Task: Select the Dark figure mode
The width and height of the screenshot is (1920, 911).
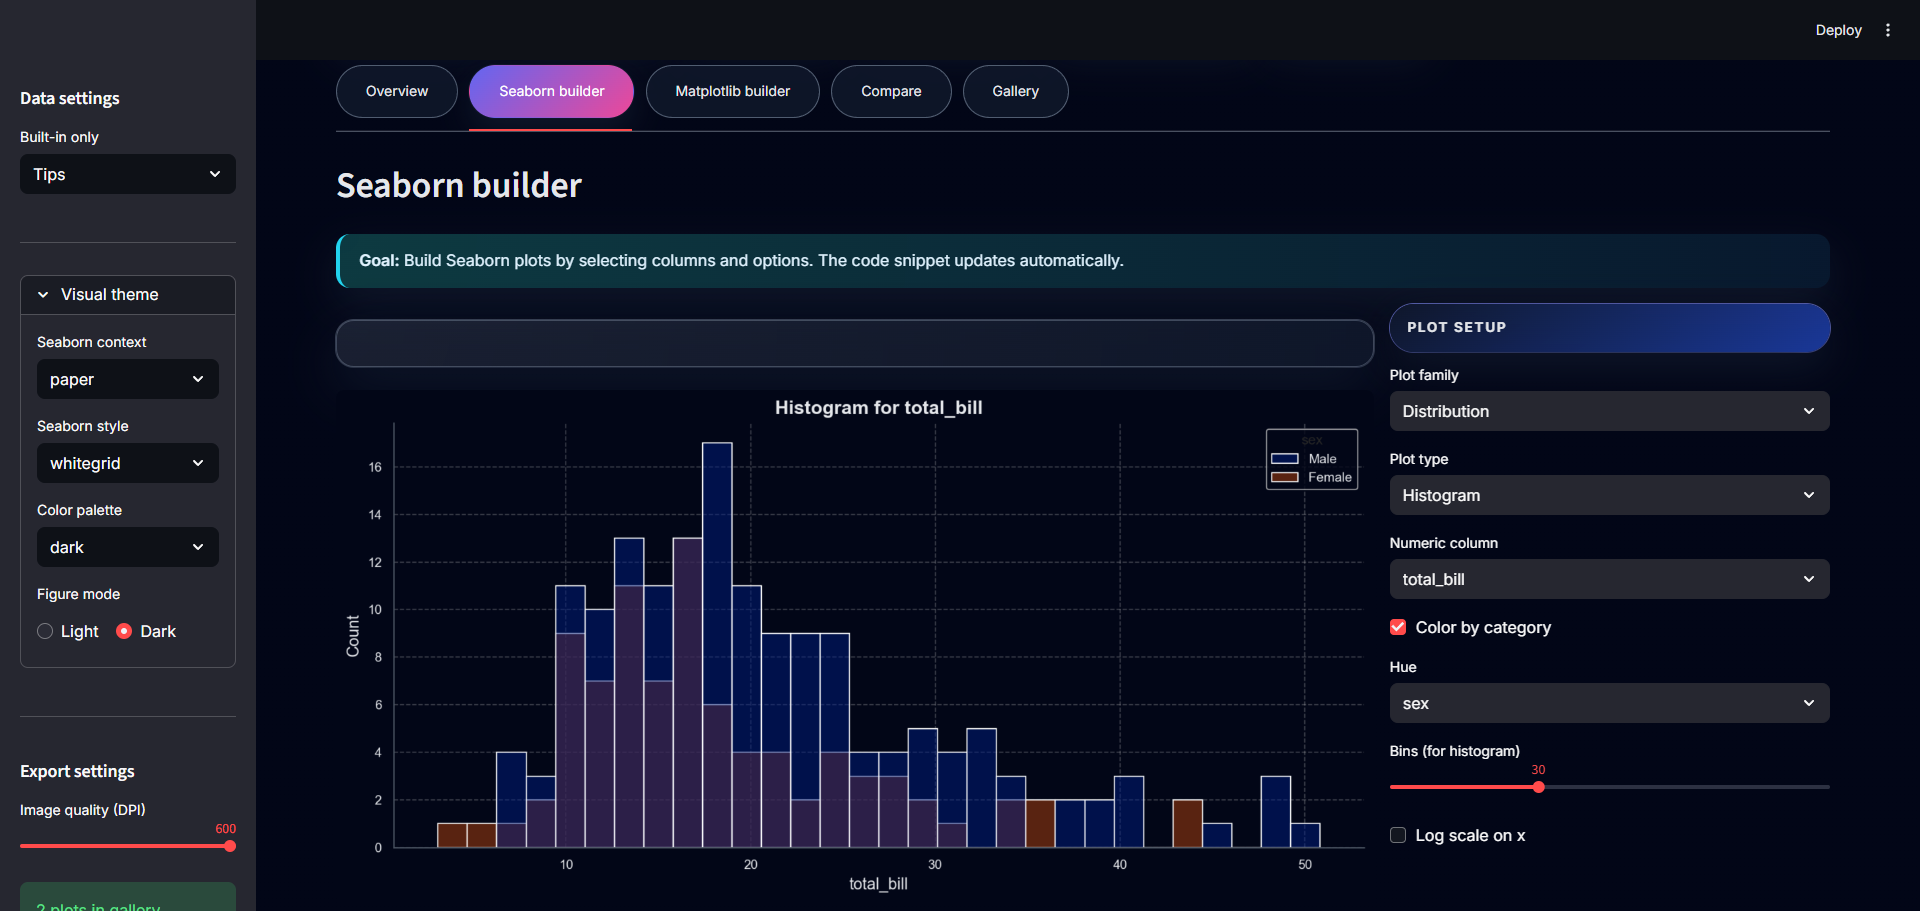Action: 125,631
